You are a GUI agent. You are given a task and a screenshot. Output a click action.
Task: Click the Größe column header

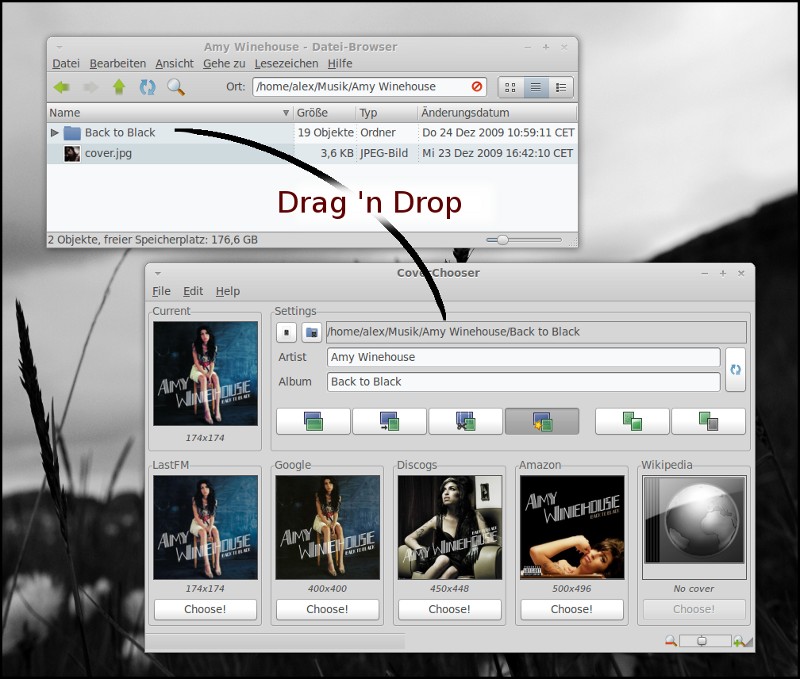324,113
